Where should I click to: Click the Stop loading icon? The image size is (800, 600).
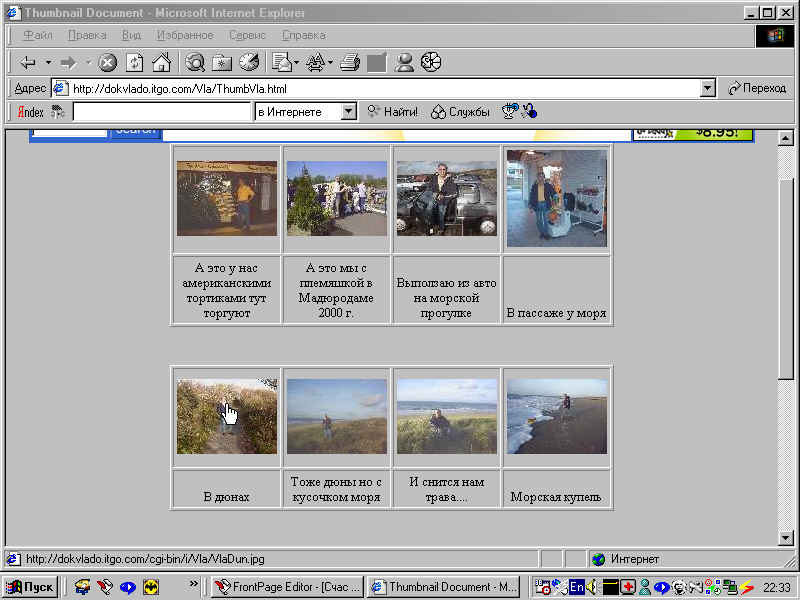(108, 62)
